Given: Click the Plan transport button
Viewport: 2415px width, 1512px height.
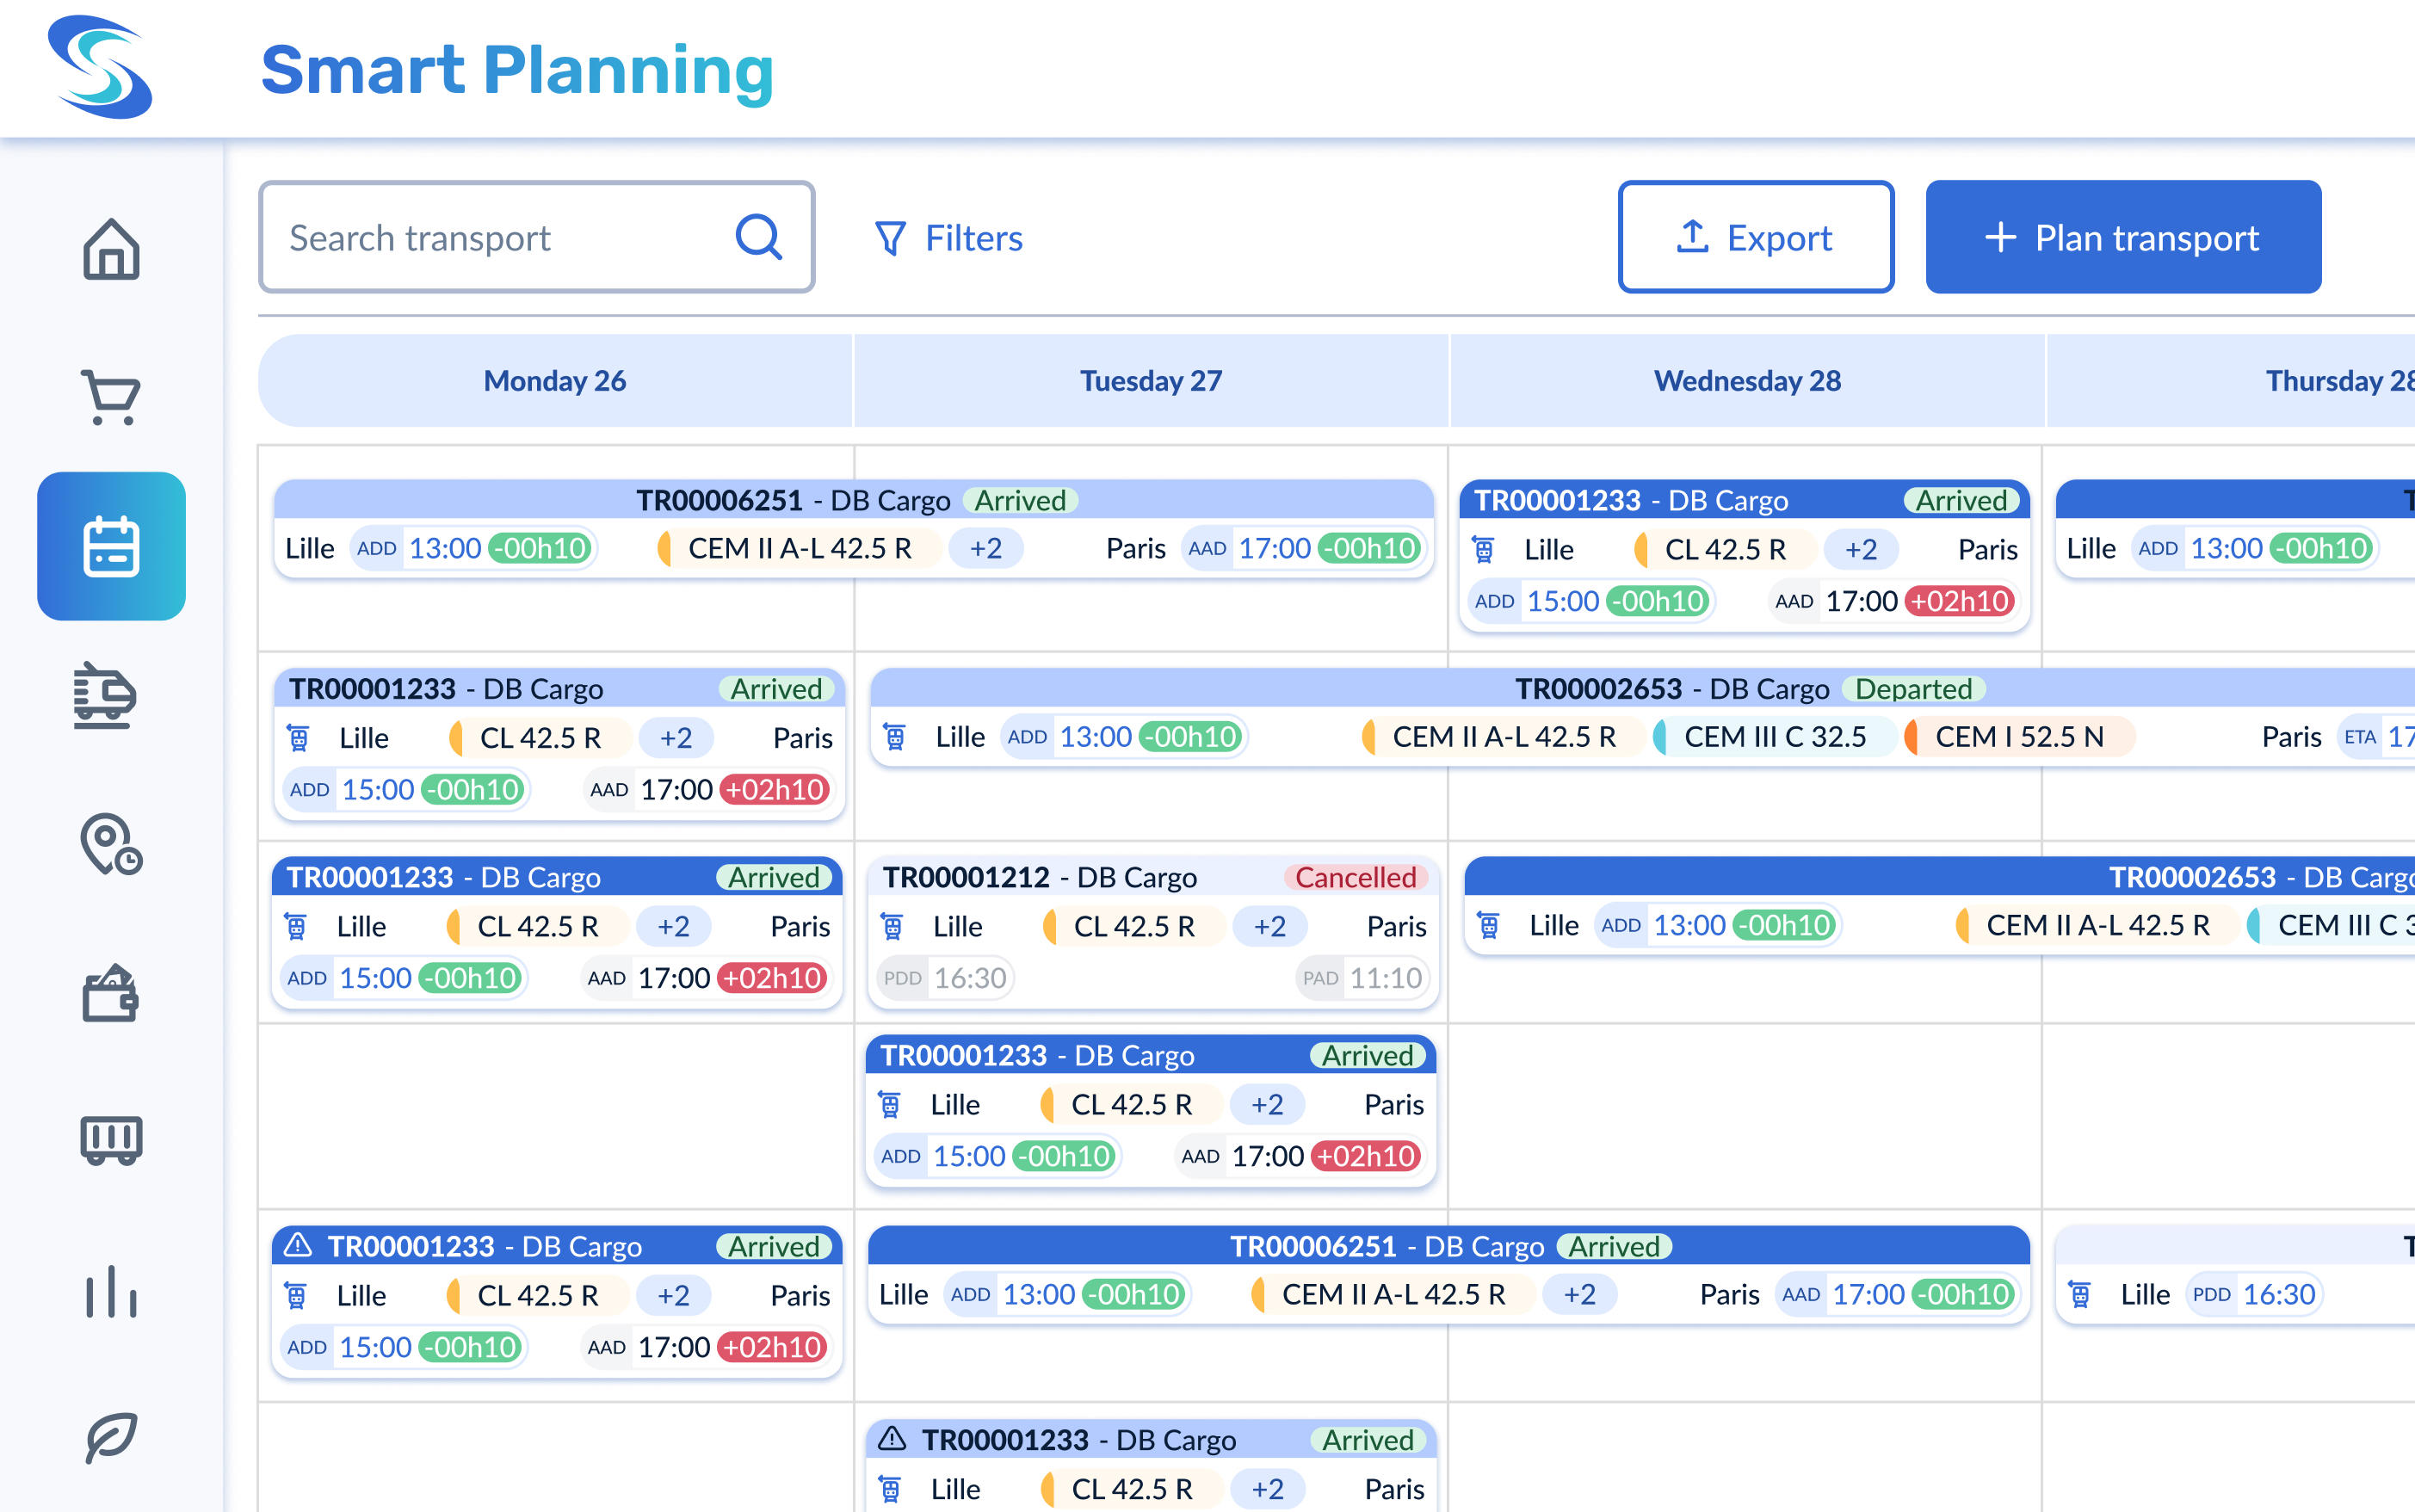Looking at the screenshot, I should tap(2122, 237).
